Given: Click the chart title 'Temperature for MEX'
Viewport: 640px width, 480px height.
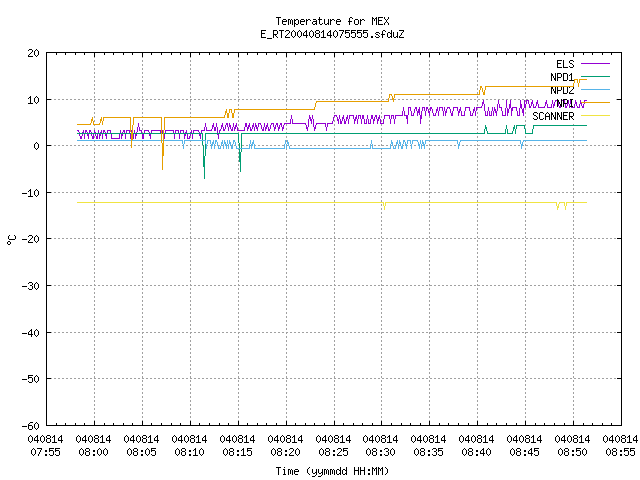Looking at the screenshot, I should point(332,21).
